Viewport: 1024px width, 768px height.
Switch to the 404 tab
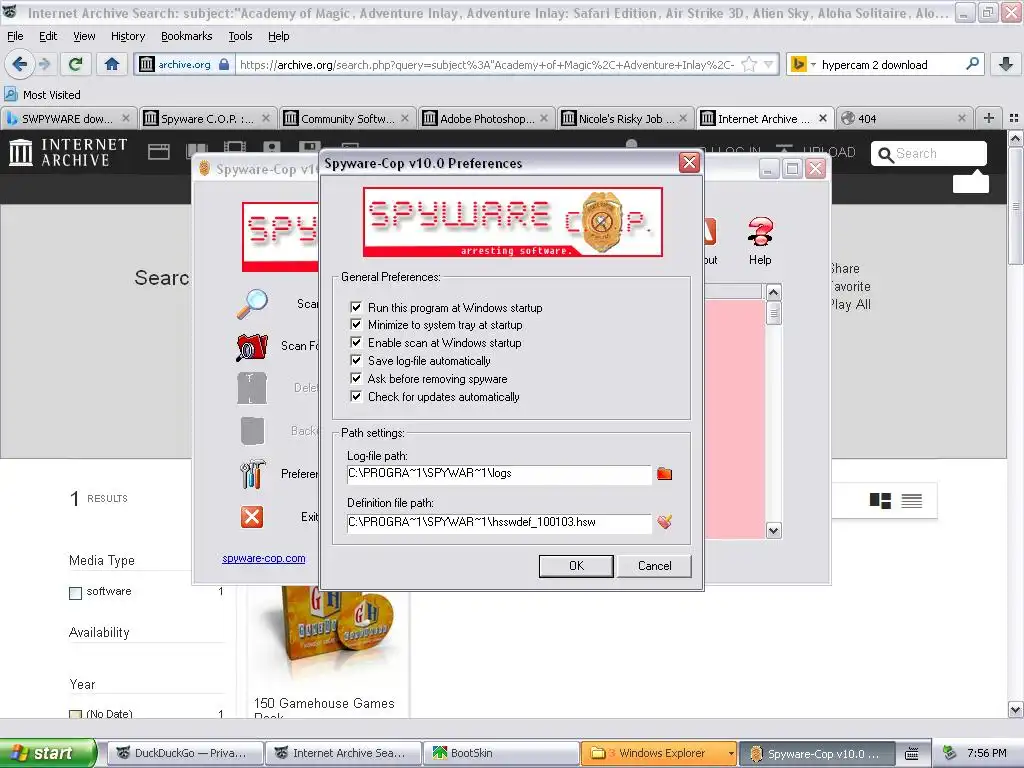[904, 119]
